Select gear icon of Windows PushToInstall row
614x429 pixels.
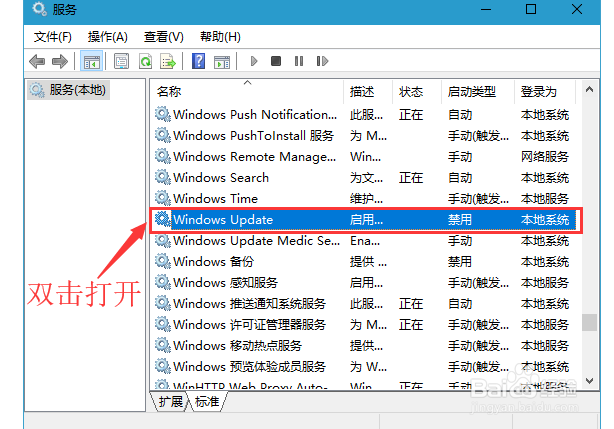tap(163, 135)
